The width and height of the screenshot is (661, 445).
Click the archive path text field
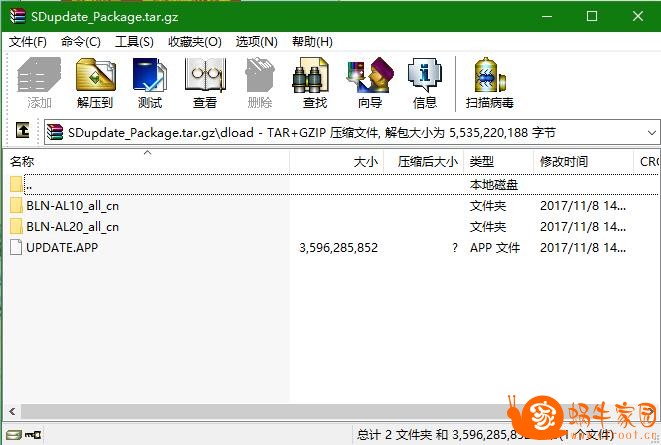(351, 133)
